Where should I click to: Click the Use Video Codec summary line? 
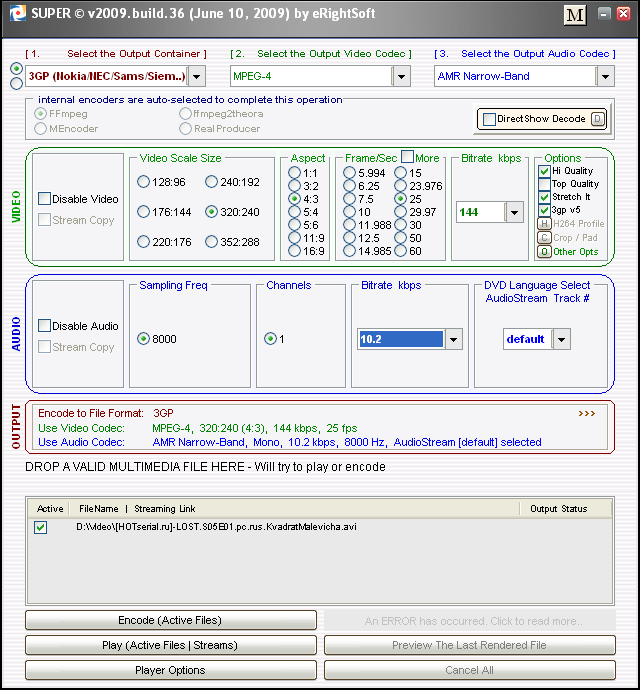tap(198, 428)
